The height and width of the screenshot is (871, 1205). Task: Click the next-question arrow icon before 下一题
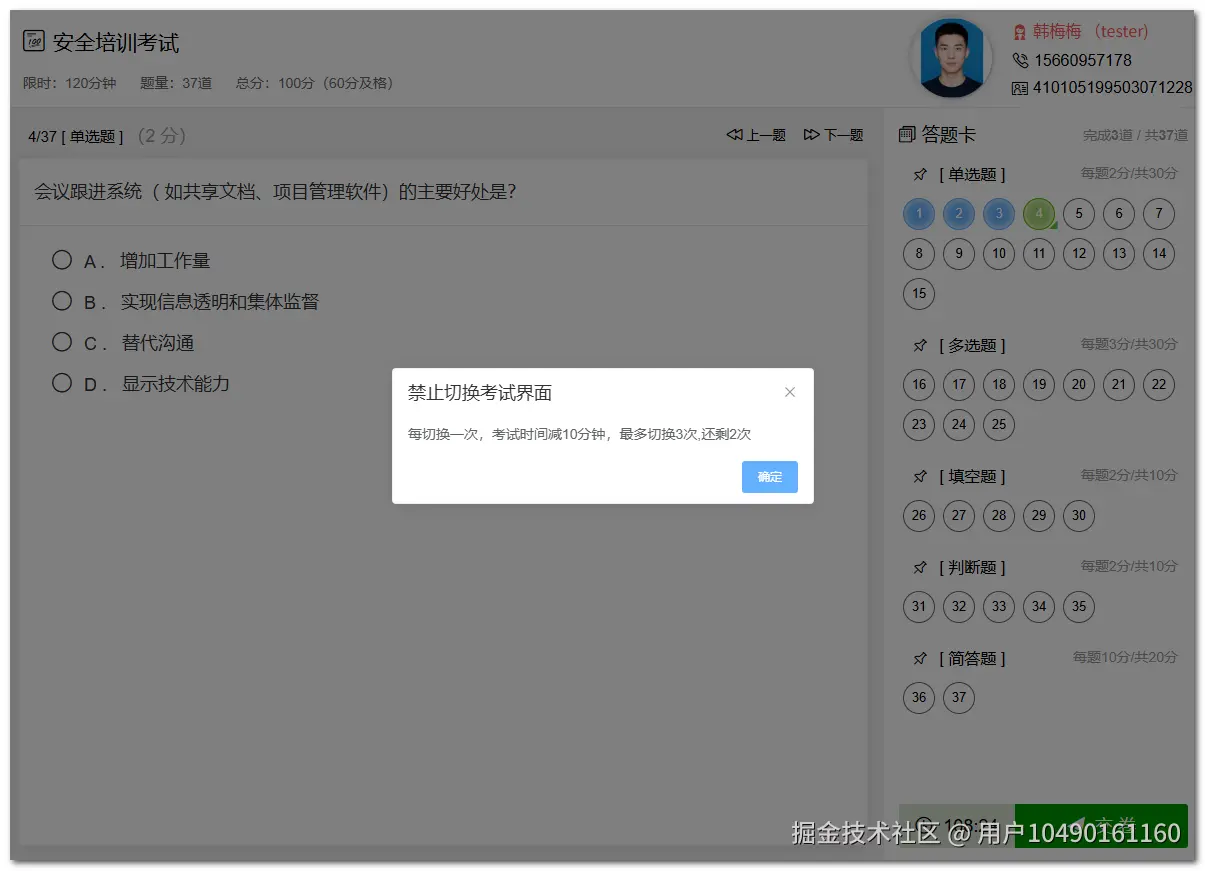(x=812, y=135)
